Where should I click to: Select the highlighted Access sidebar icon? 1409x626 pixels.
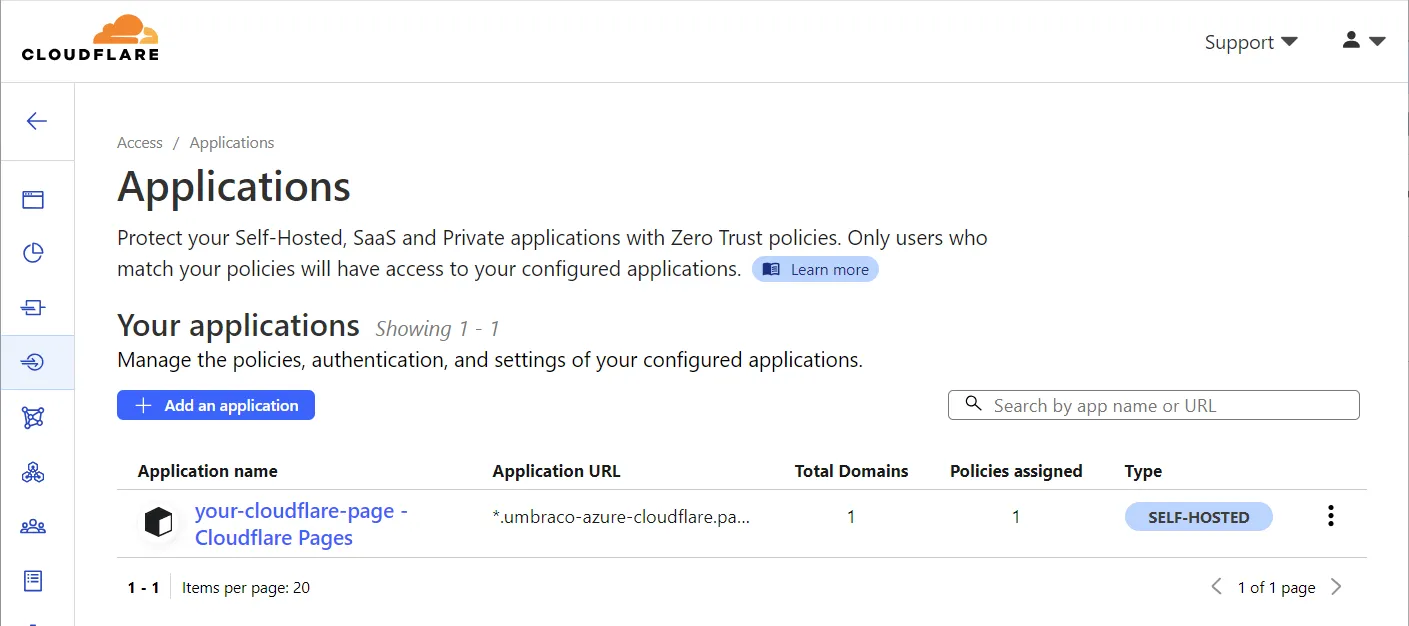(x=34, y=362)
